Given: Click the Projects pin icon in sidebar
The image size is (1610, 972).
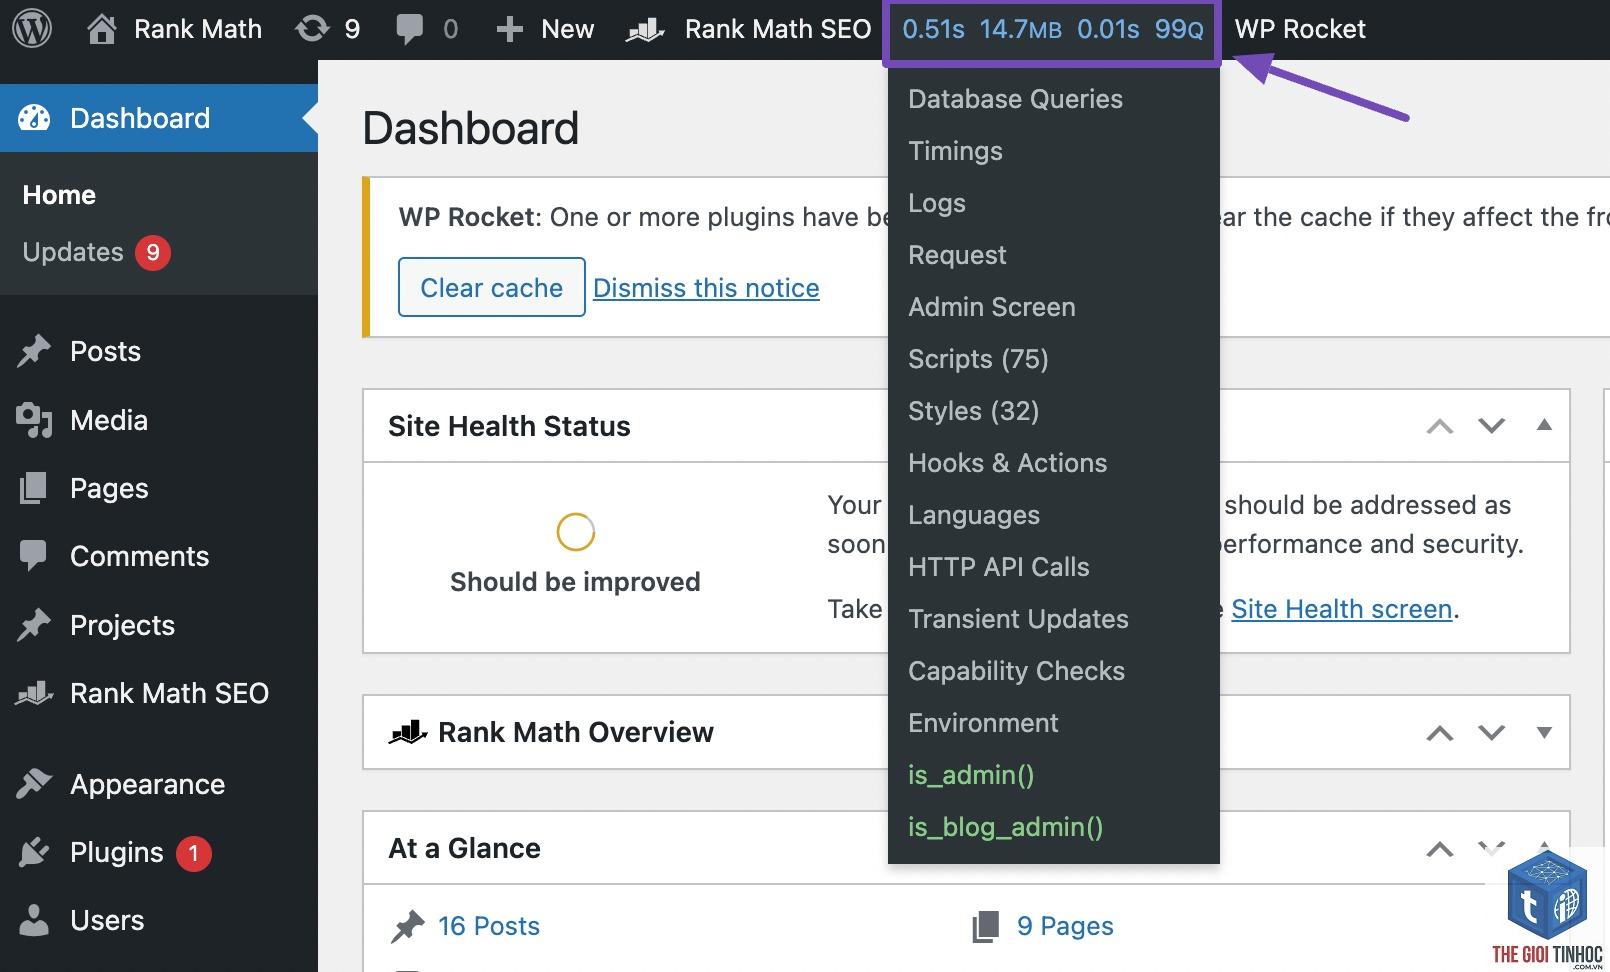Looking at the screenshot, I should click(x=34, y=625).
